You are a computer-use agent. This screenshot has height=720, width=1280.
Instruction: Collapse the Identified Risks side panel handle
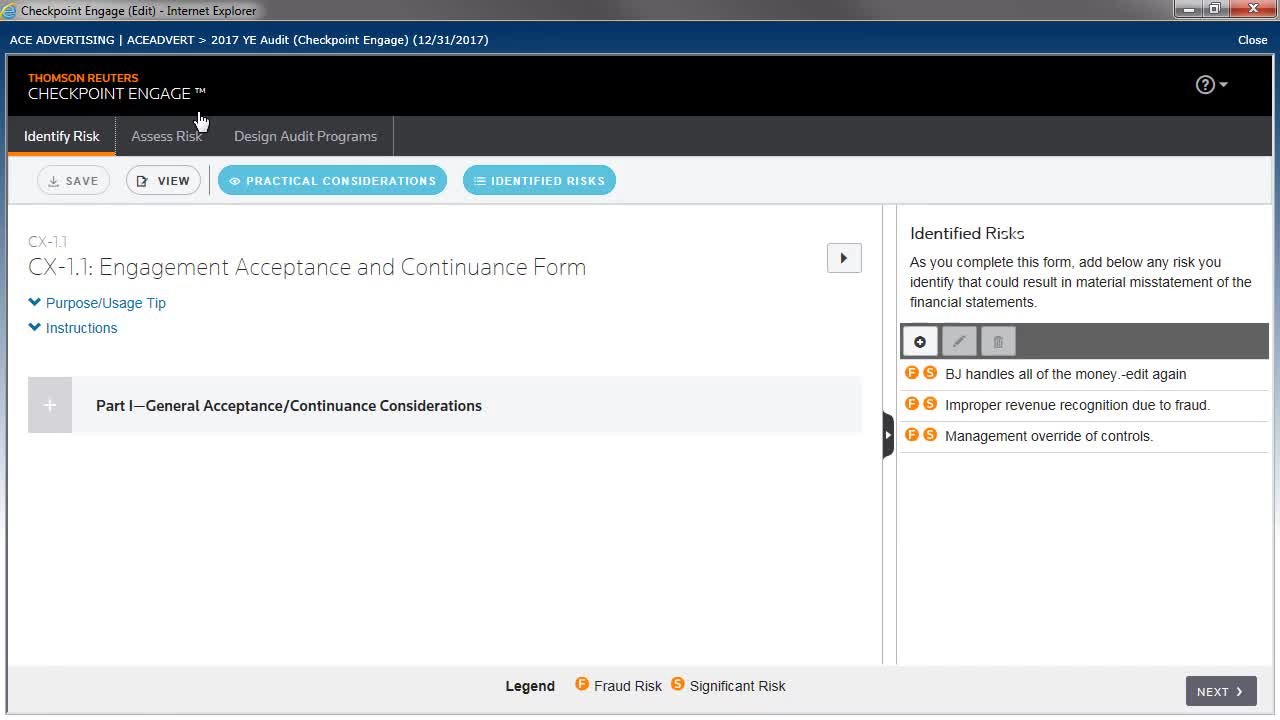pyautogui.click(x=888, y=435)
